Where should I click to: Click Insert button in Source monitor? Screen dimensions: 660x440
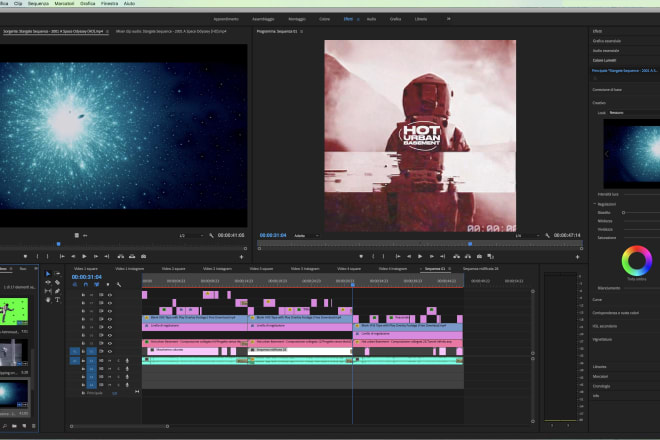coord(121,256)
